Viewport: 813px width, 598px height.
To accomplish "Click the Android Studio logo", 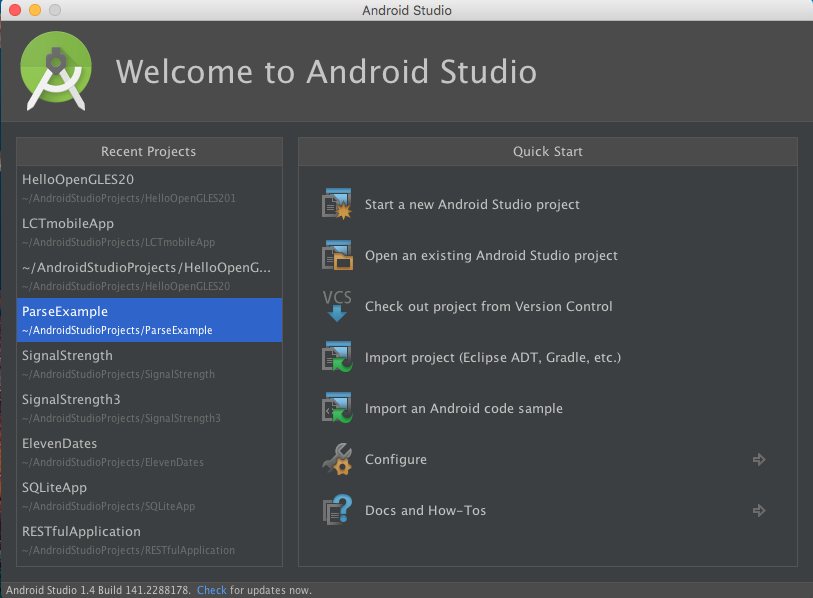I will coord(56,71).
